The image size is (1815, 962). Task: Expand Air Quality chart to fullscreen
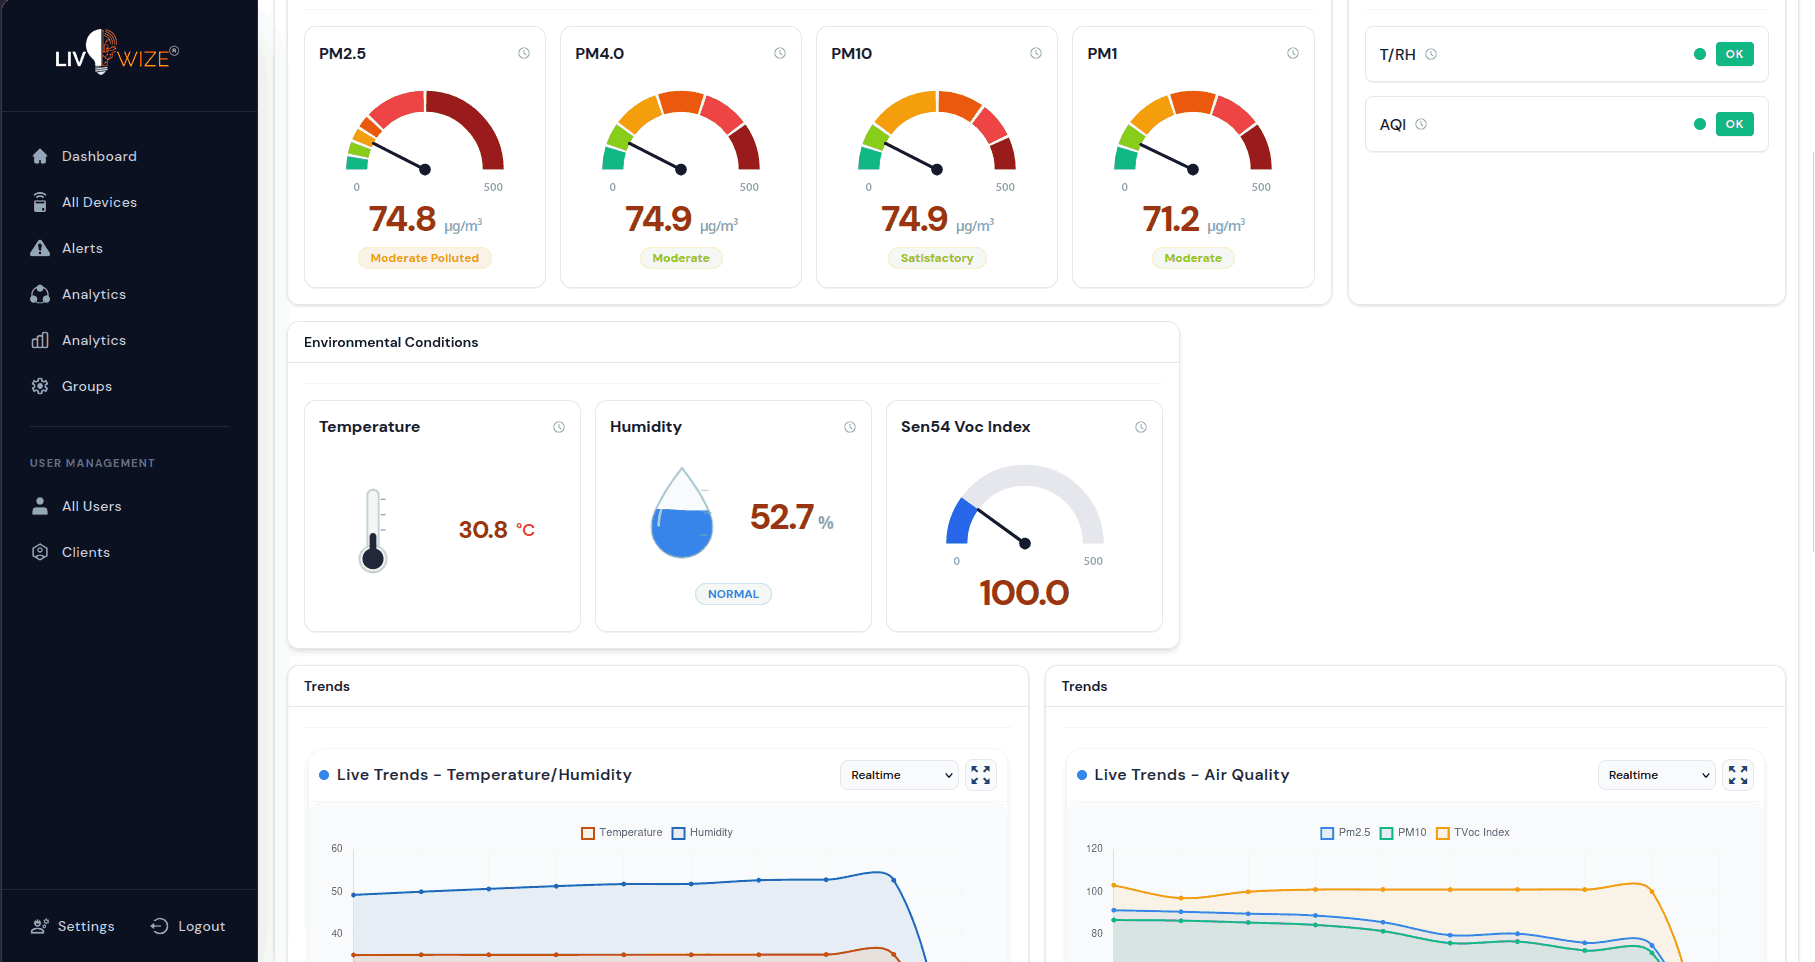click(1739, 775)
